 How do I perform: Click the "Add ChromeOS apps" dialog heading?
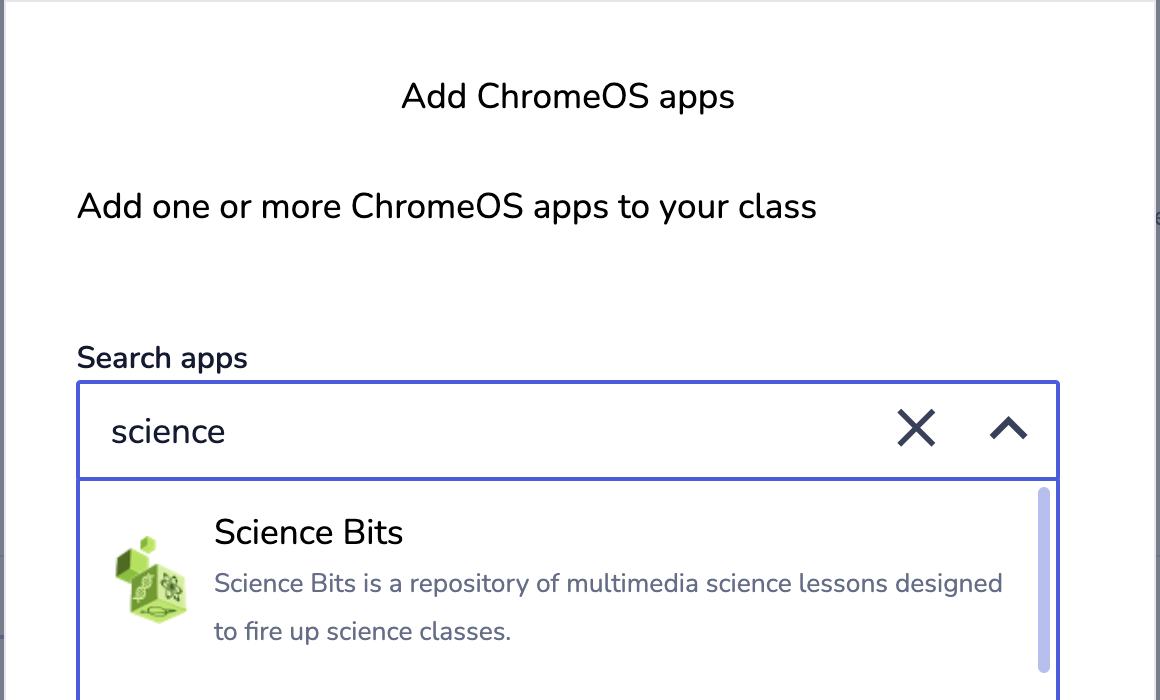[568, 97]
